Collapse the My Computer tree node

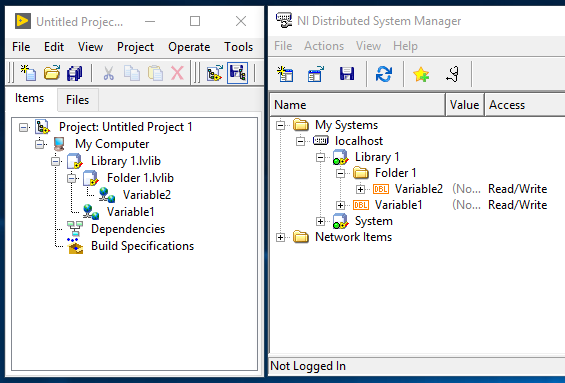[40, 144]
